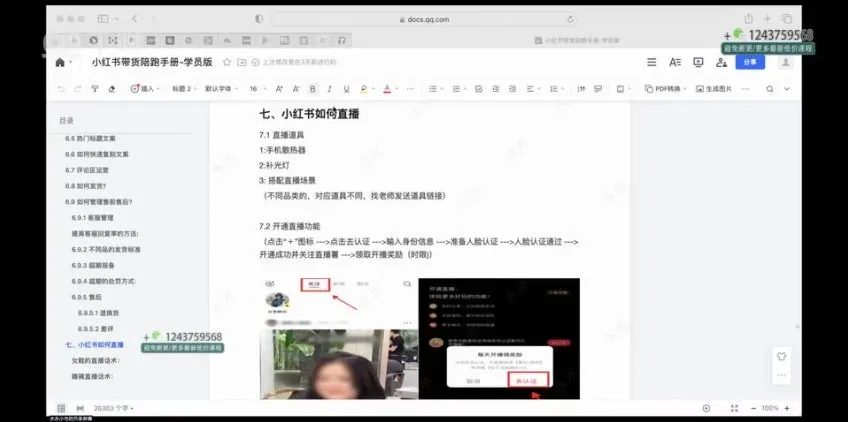Click the undo arrow in toolbar
Viewport: 848px width, 422px height.
[61, 89]
